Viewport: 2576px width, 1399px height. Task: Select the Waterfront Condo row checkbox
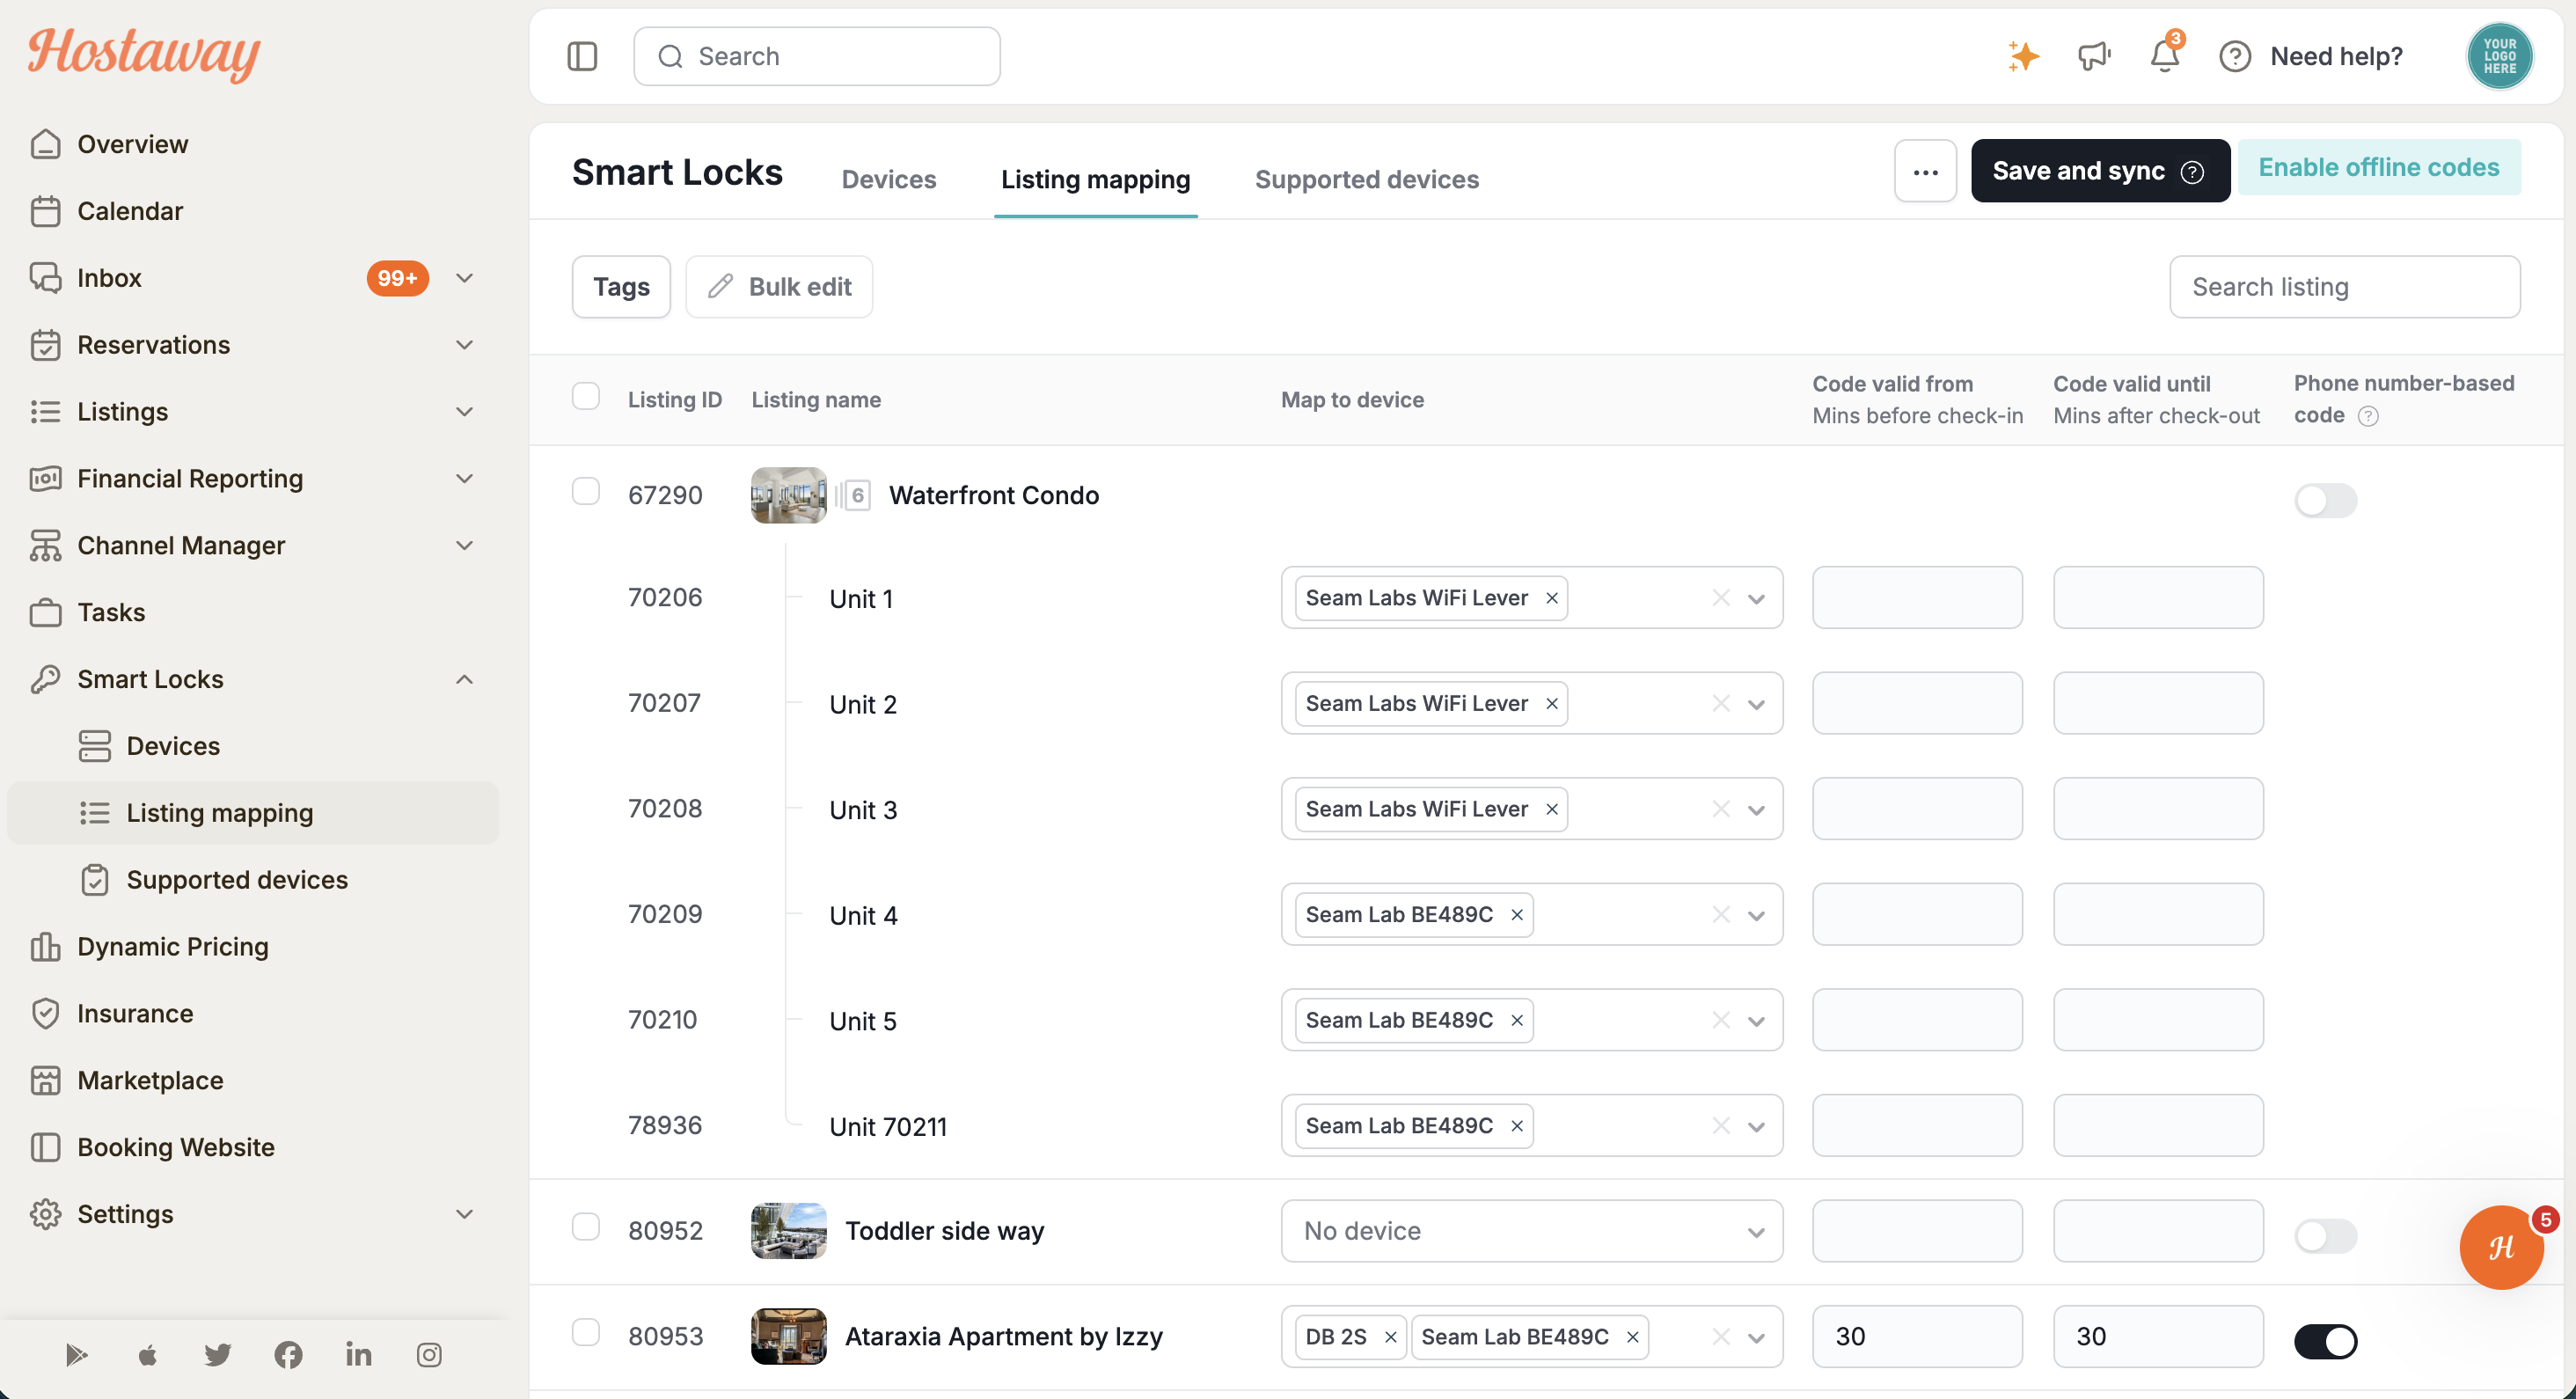(586, 492)
